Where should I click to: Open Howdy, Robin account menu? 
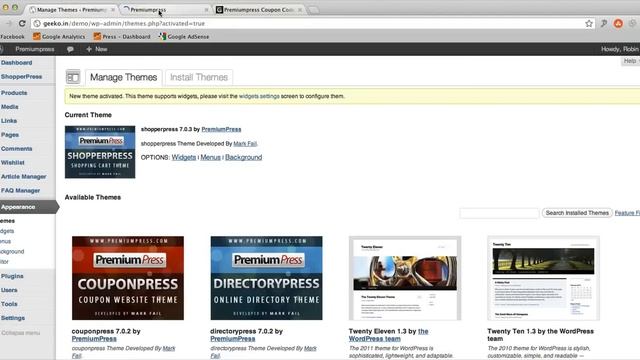[620, 49]
